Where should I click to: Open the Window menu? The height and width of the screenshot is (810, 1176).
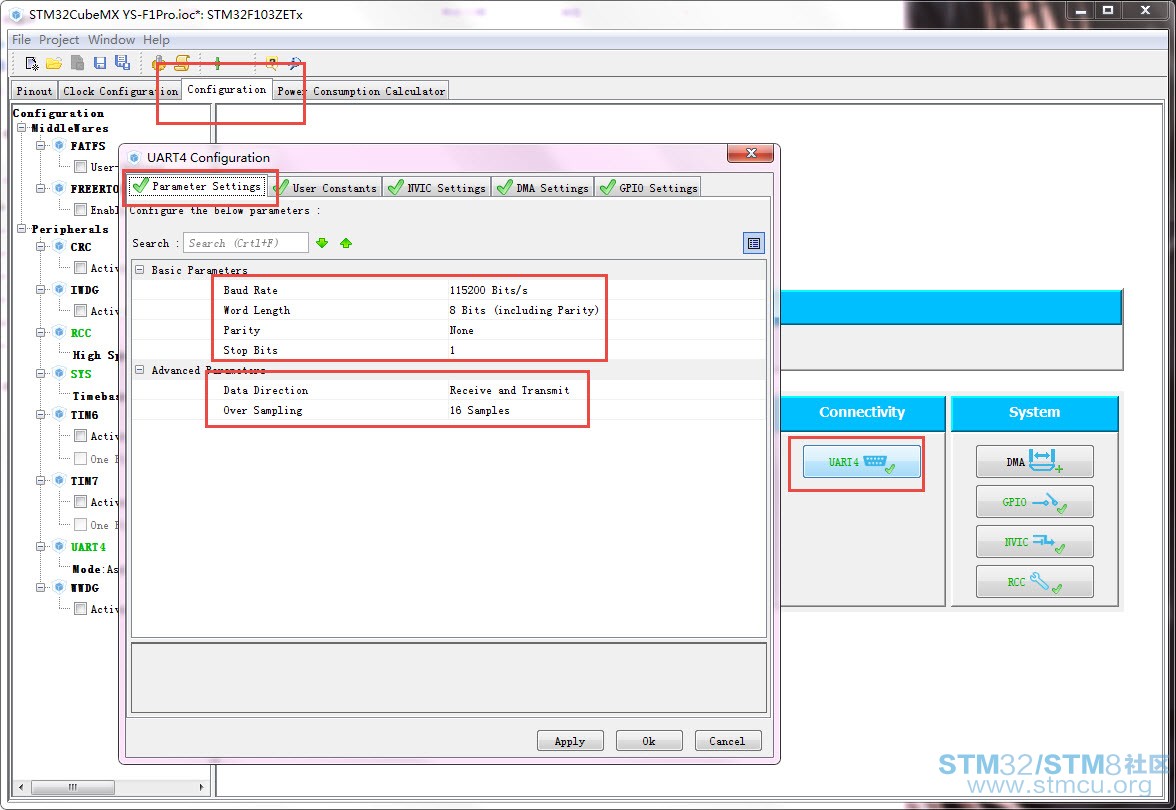[x=111, y=40]
